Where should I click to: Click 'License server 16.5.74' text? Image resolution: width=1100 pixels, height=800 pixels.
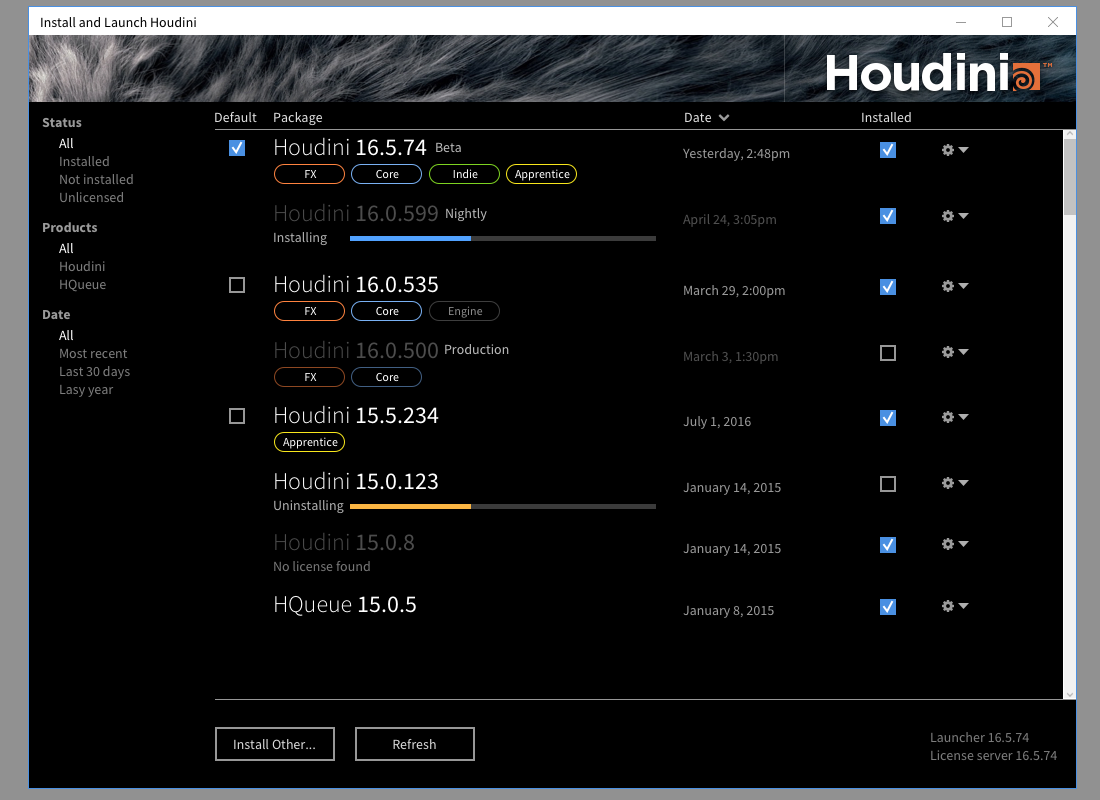(993, 756)
